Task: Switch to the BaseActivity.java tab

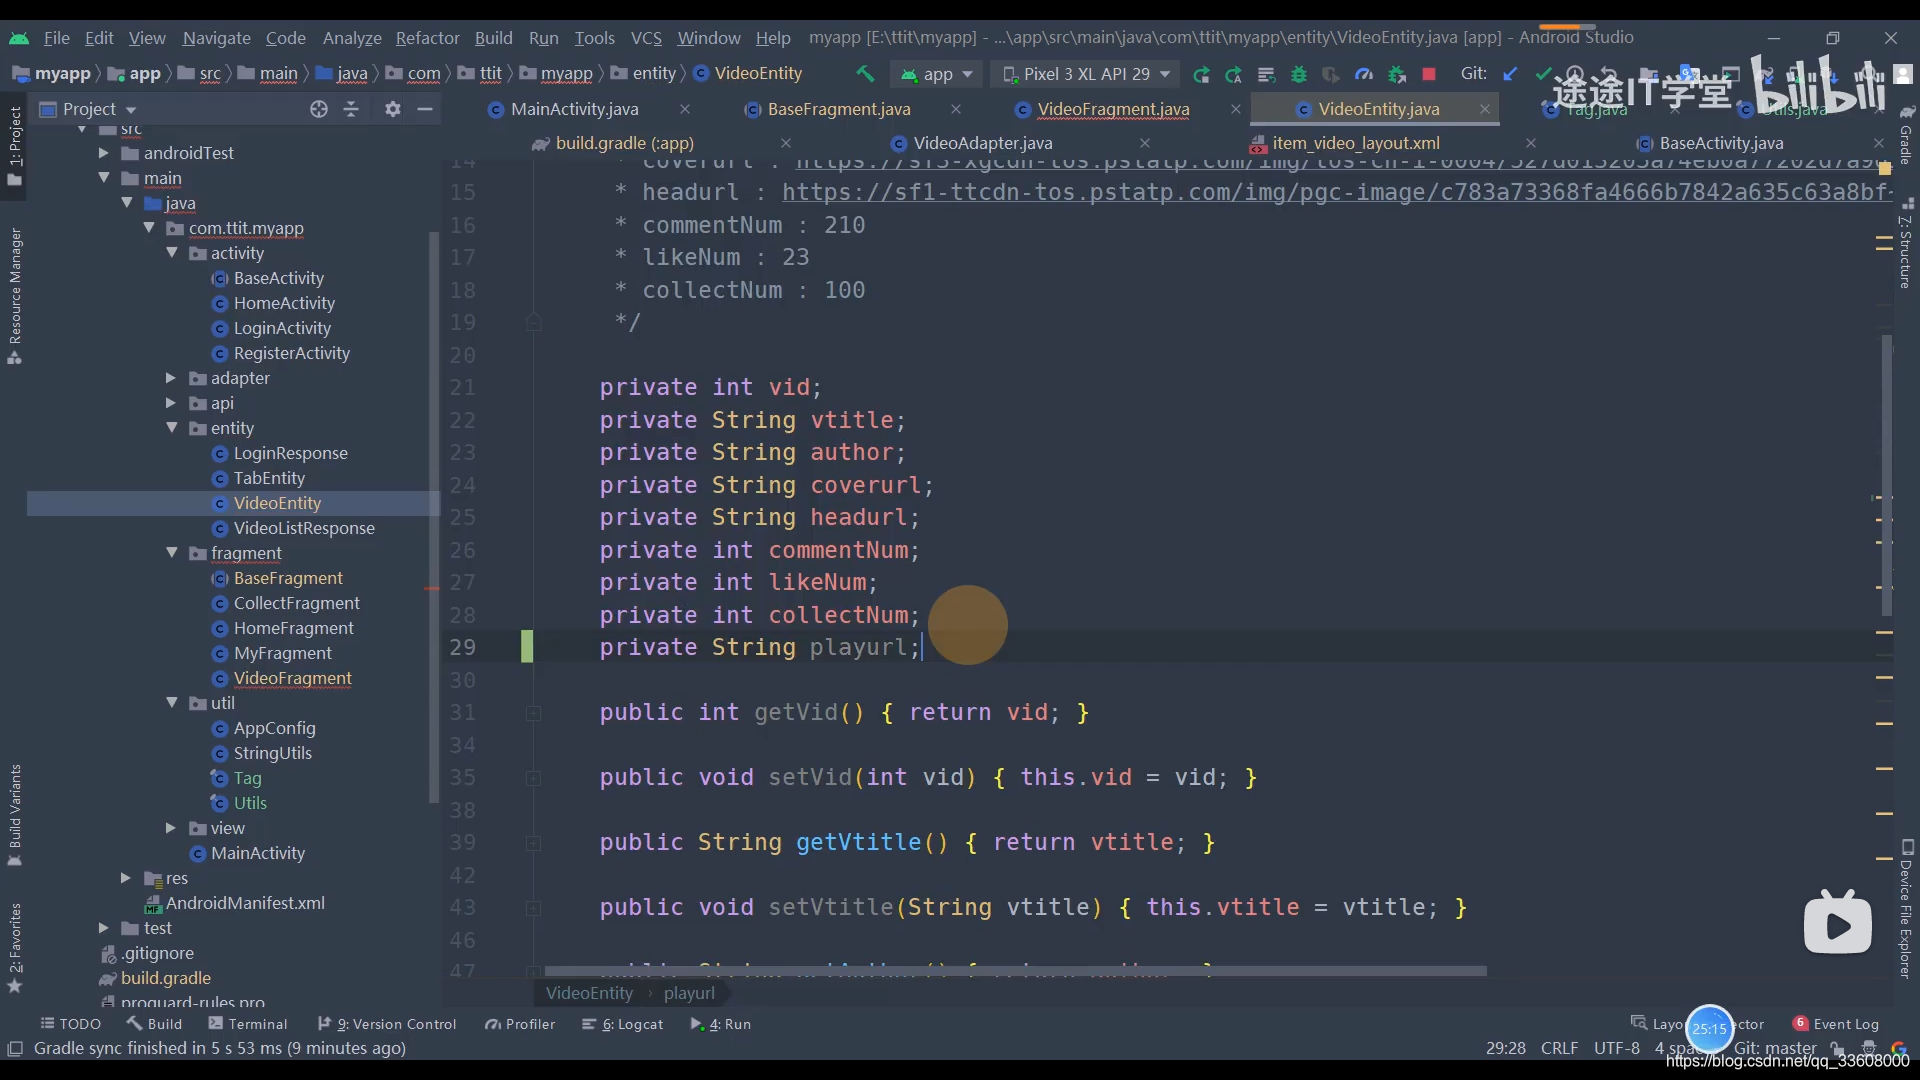Action: [1721, 143]
